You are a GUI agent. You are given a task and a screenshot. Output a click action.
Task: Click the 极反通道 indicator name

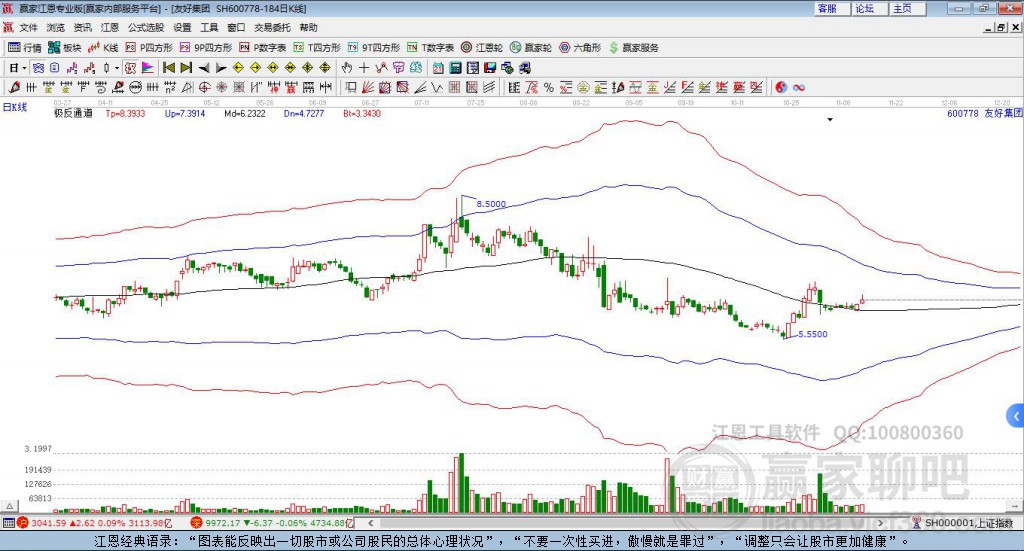tap(73, 114)
